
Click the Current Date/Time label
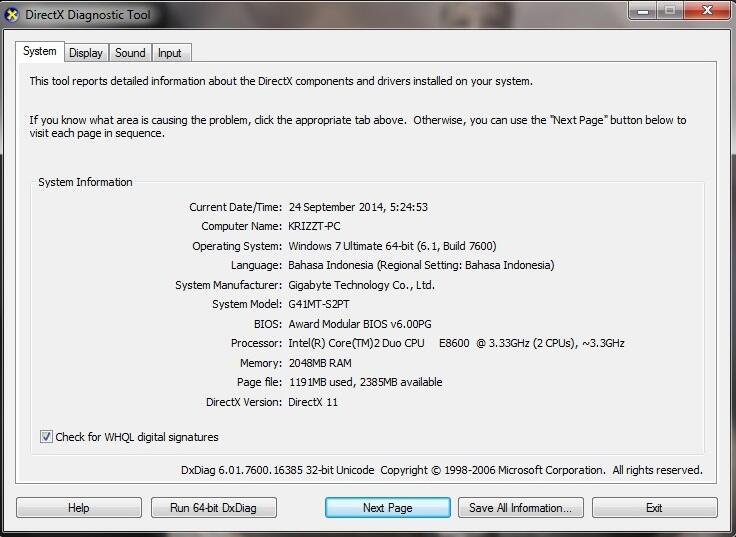click(236, 207)
